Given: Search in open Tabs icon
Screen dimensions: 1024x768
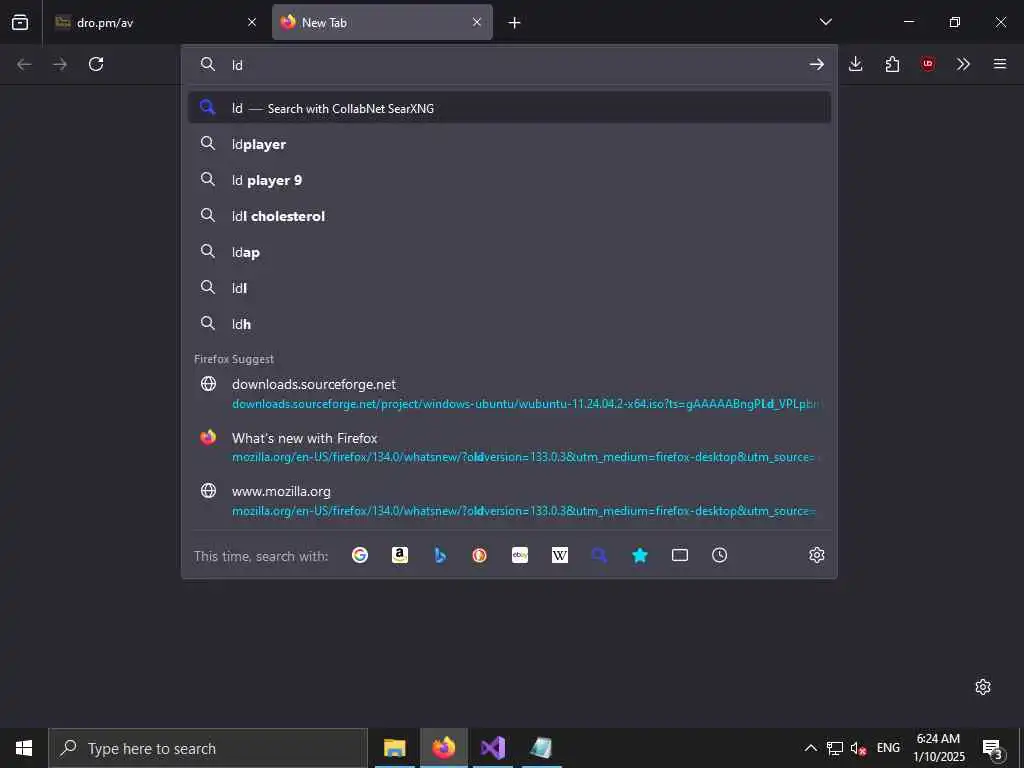Looking at the screenshot, I should [x=680, y=555].
